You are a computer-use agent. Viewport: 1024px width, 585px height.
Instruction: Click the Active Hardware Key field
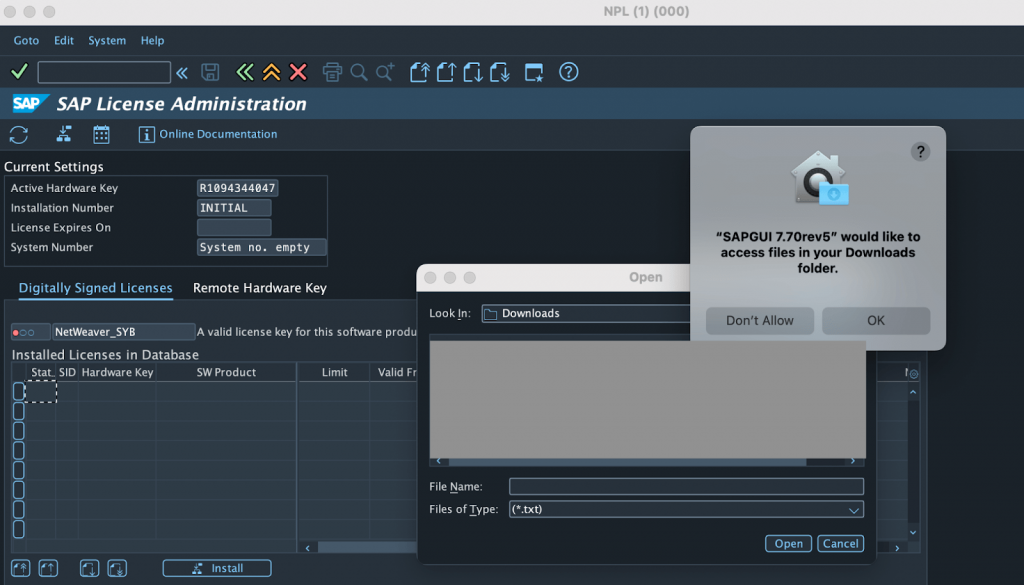tap(238, 188)
